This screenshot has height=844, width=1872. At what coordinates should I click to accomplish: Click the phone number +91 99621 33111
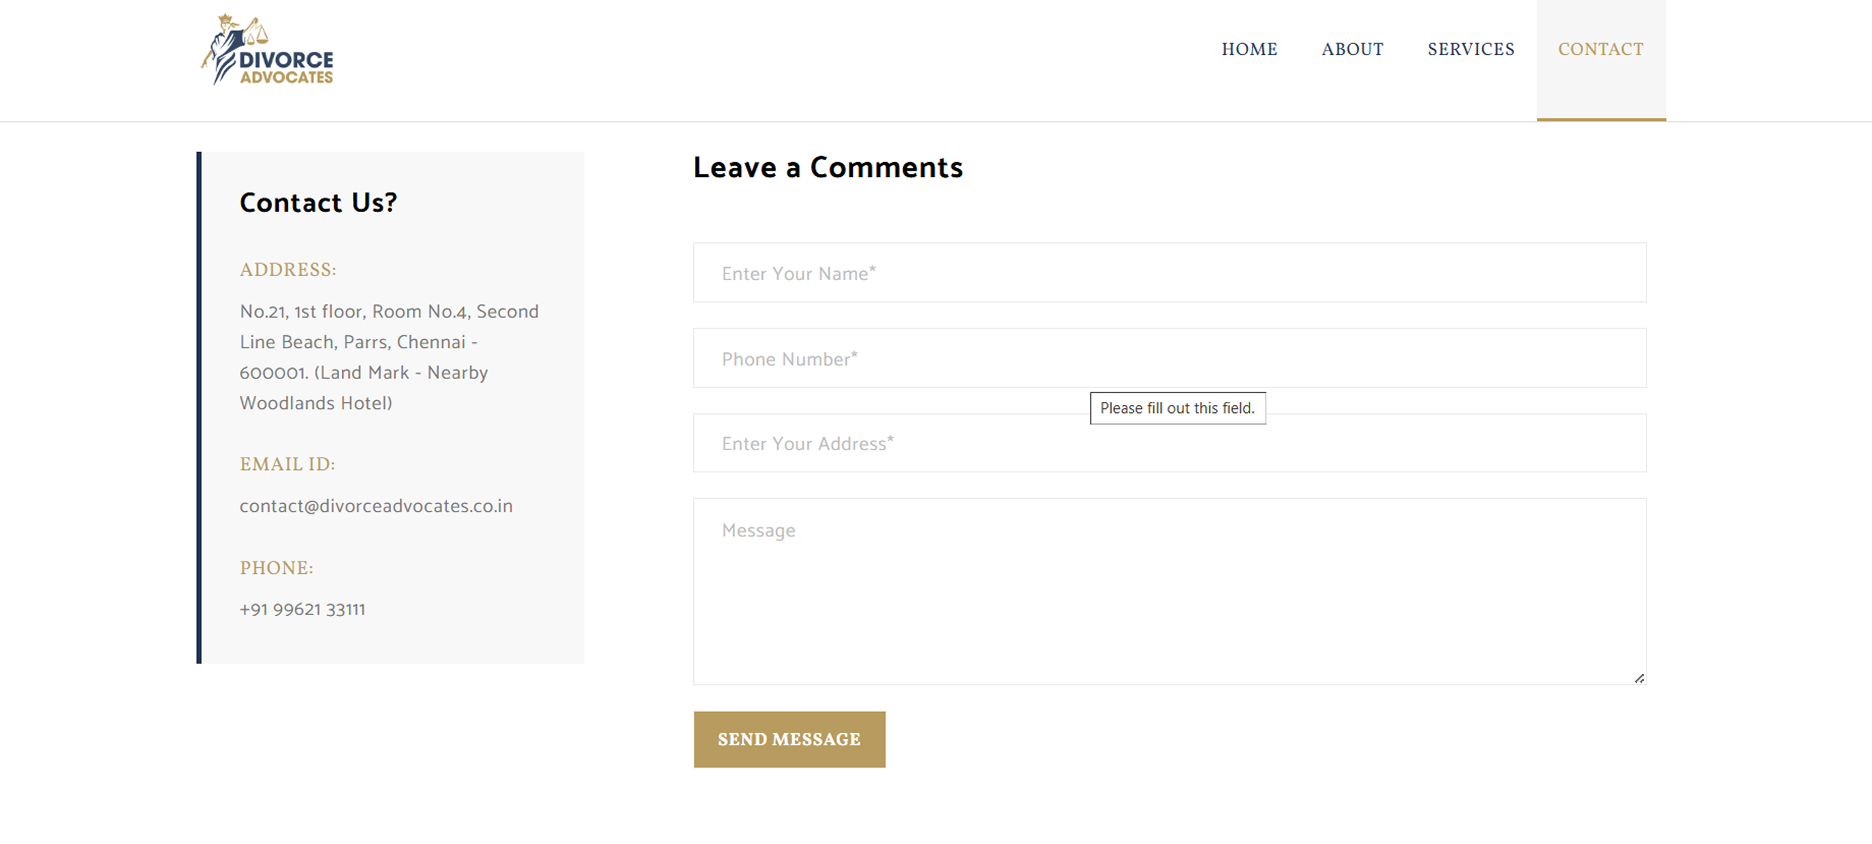[x=302, y=610]
